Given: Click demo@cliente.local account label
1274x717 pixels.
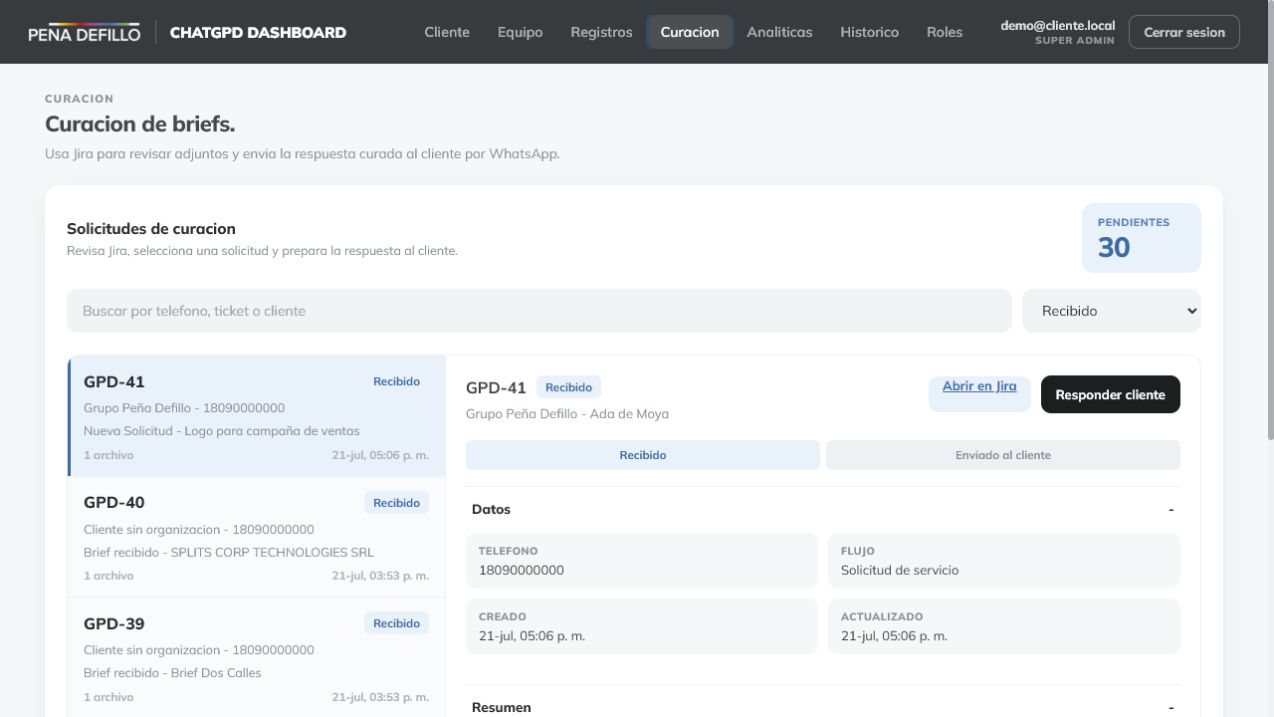Looking at the screenshot, I should tap(1057, 26).
